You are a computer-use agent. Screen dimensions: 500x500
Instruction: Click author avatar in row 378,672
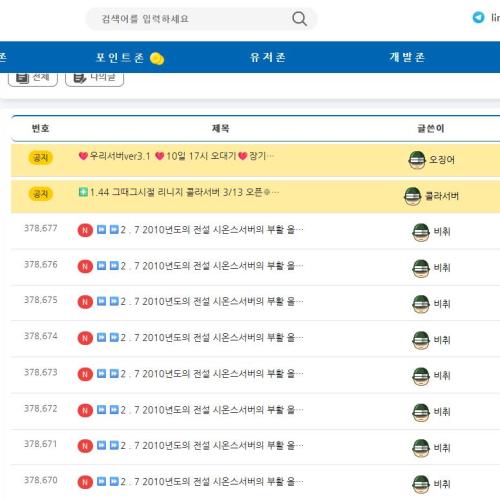point(421,412)
